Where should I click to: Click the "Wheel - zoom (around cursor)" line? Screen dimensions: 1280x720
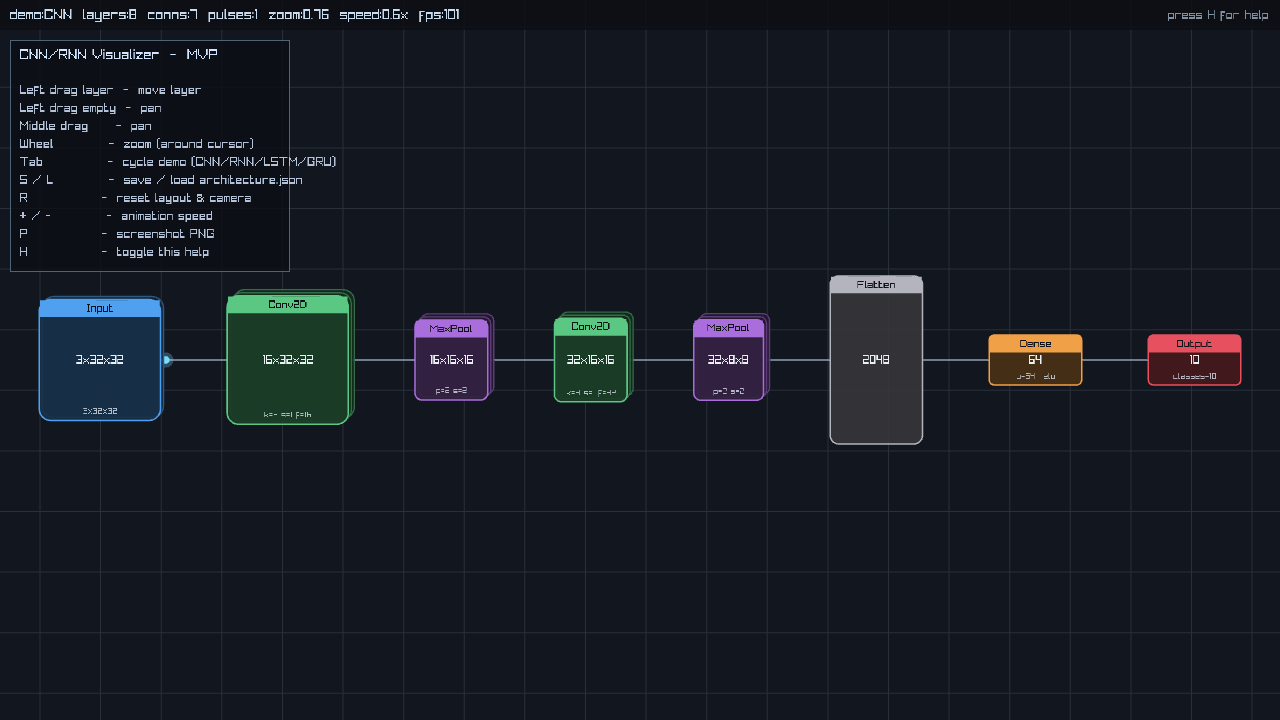(x=136, y=144)
